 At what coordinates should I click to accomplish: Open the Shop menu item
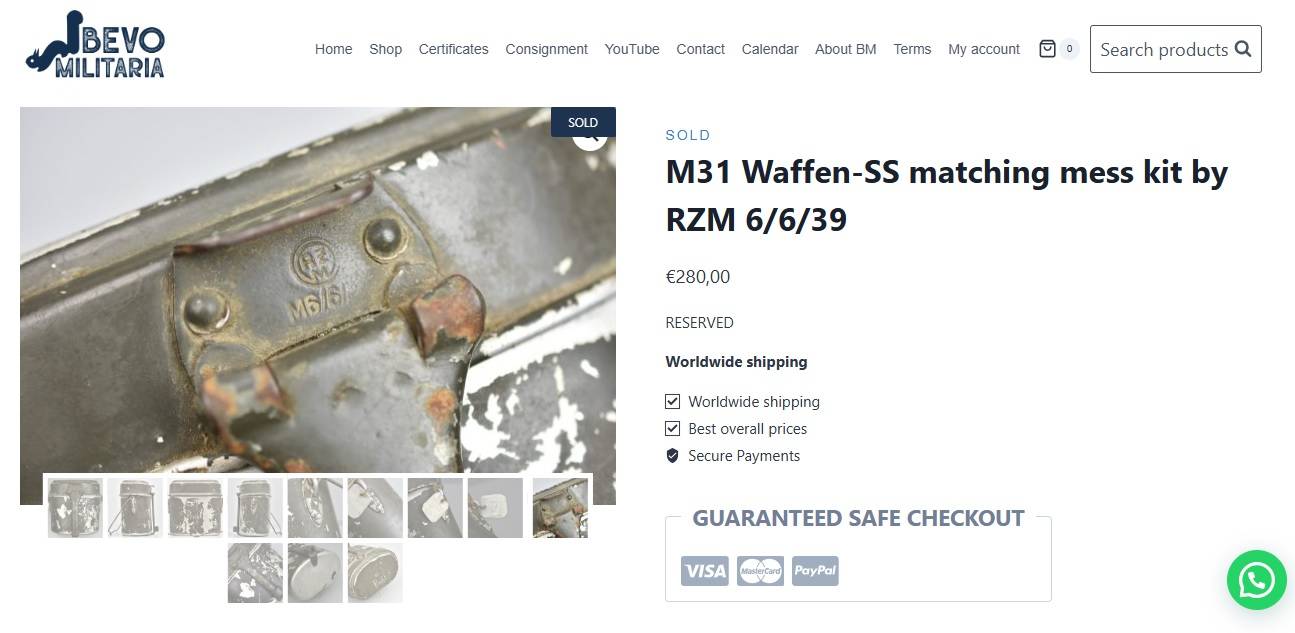point(385,49)
